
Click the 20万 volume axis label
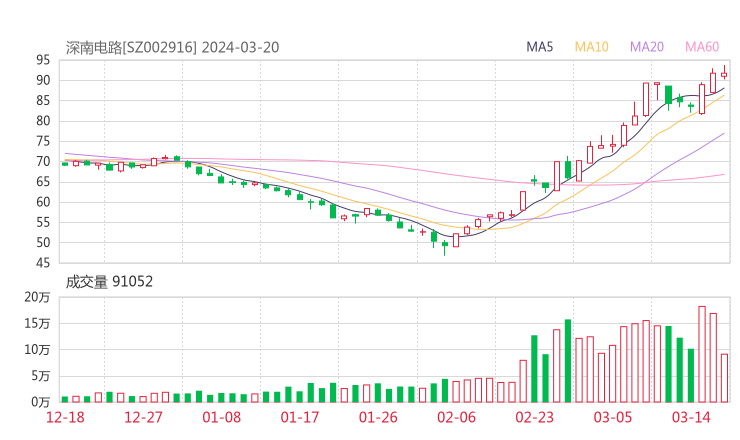tap(37, 297)
